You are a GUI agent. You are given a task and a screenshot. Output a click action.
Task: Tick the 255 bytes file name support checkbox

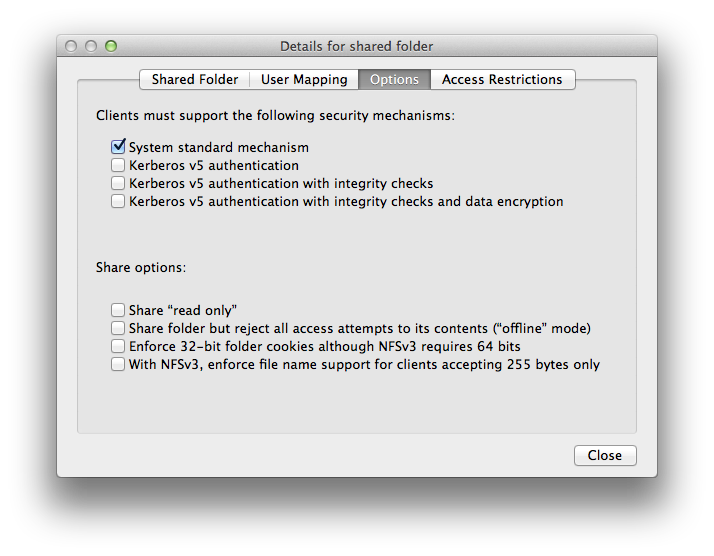[x=118, y=364]
